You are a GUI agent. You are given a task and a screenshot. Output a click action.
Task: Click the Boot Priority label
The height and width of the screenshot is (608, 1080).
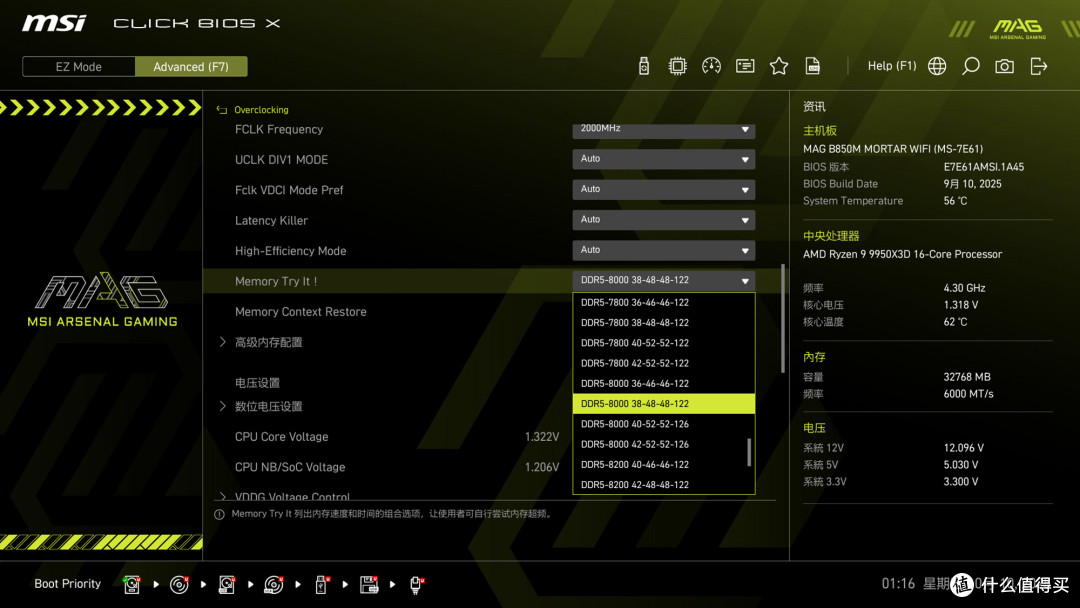pos(68,584)
